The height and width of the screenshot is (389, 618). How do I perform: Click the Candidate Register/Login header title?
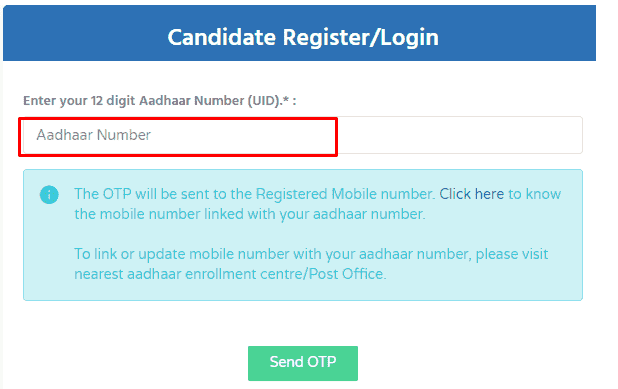303,37
